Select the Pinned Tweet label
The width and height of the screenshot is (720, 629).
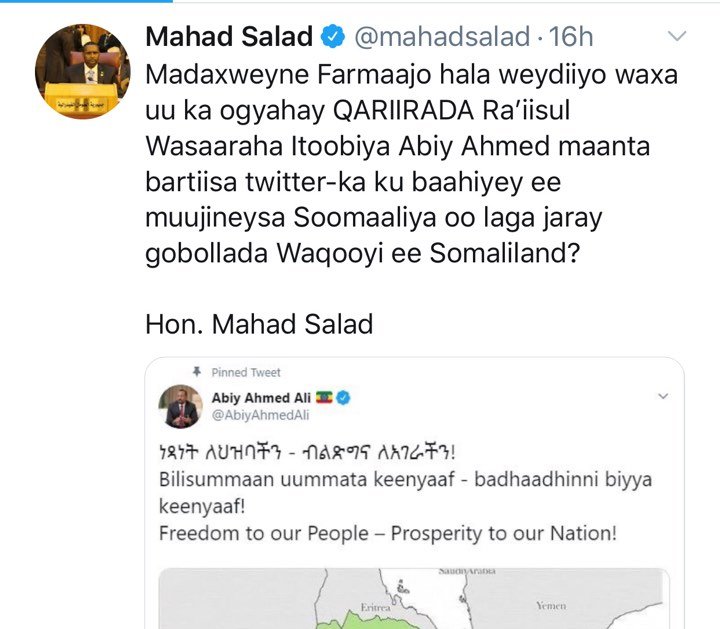[x=246, y=372]
